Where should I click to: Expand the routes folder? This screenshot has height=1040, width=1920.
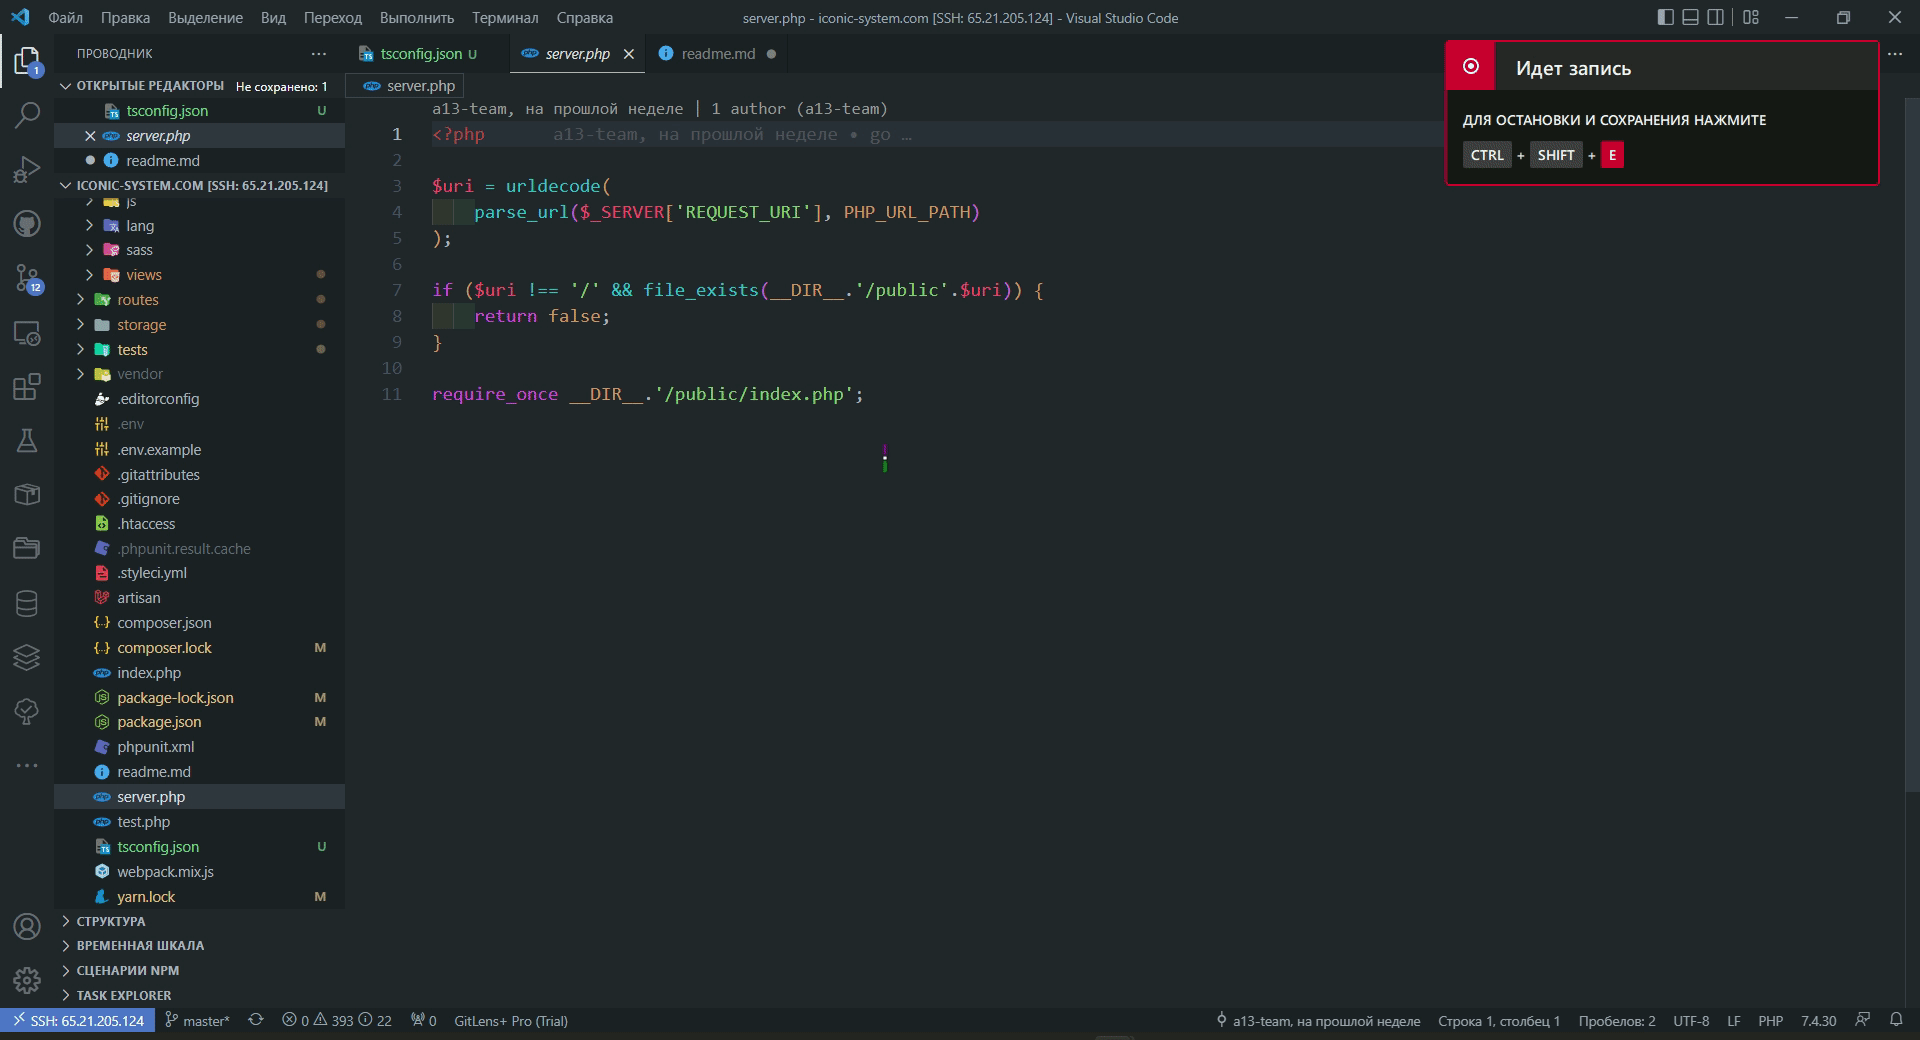[137, 300]
